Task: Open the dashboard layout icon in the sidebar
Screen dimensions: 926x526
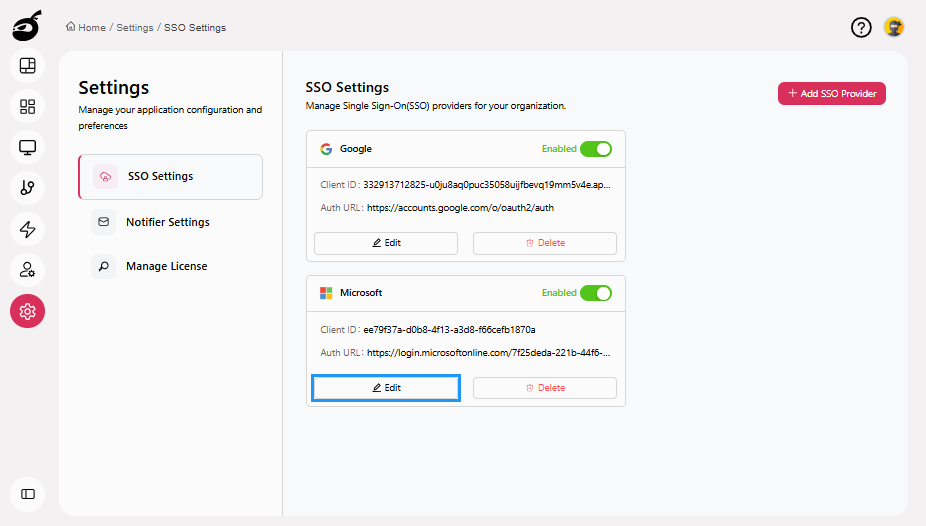Action: pyautogui.click(x=27, y=66)
